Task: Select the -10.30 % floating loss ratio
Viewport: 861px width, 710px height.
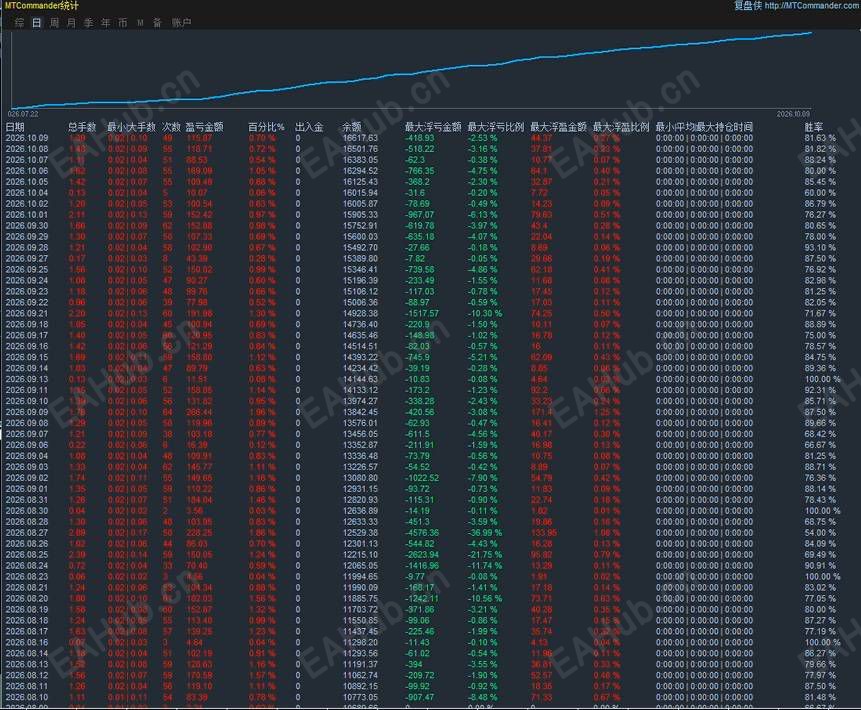Action: [484, 314]
